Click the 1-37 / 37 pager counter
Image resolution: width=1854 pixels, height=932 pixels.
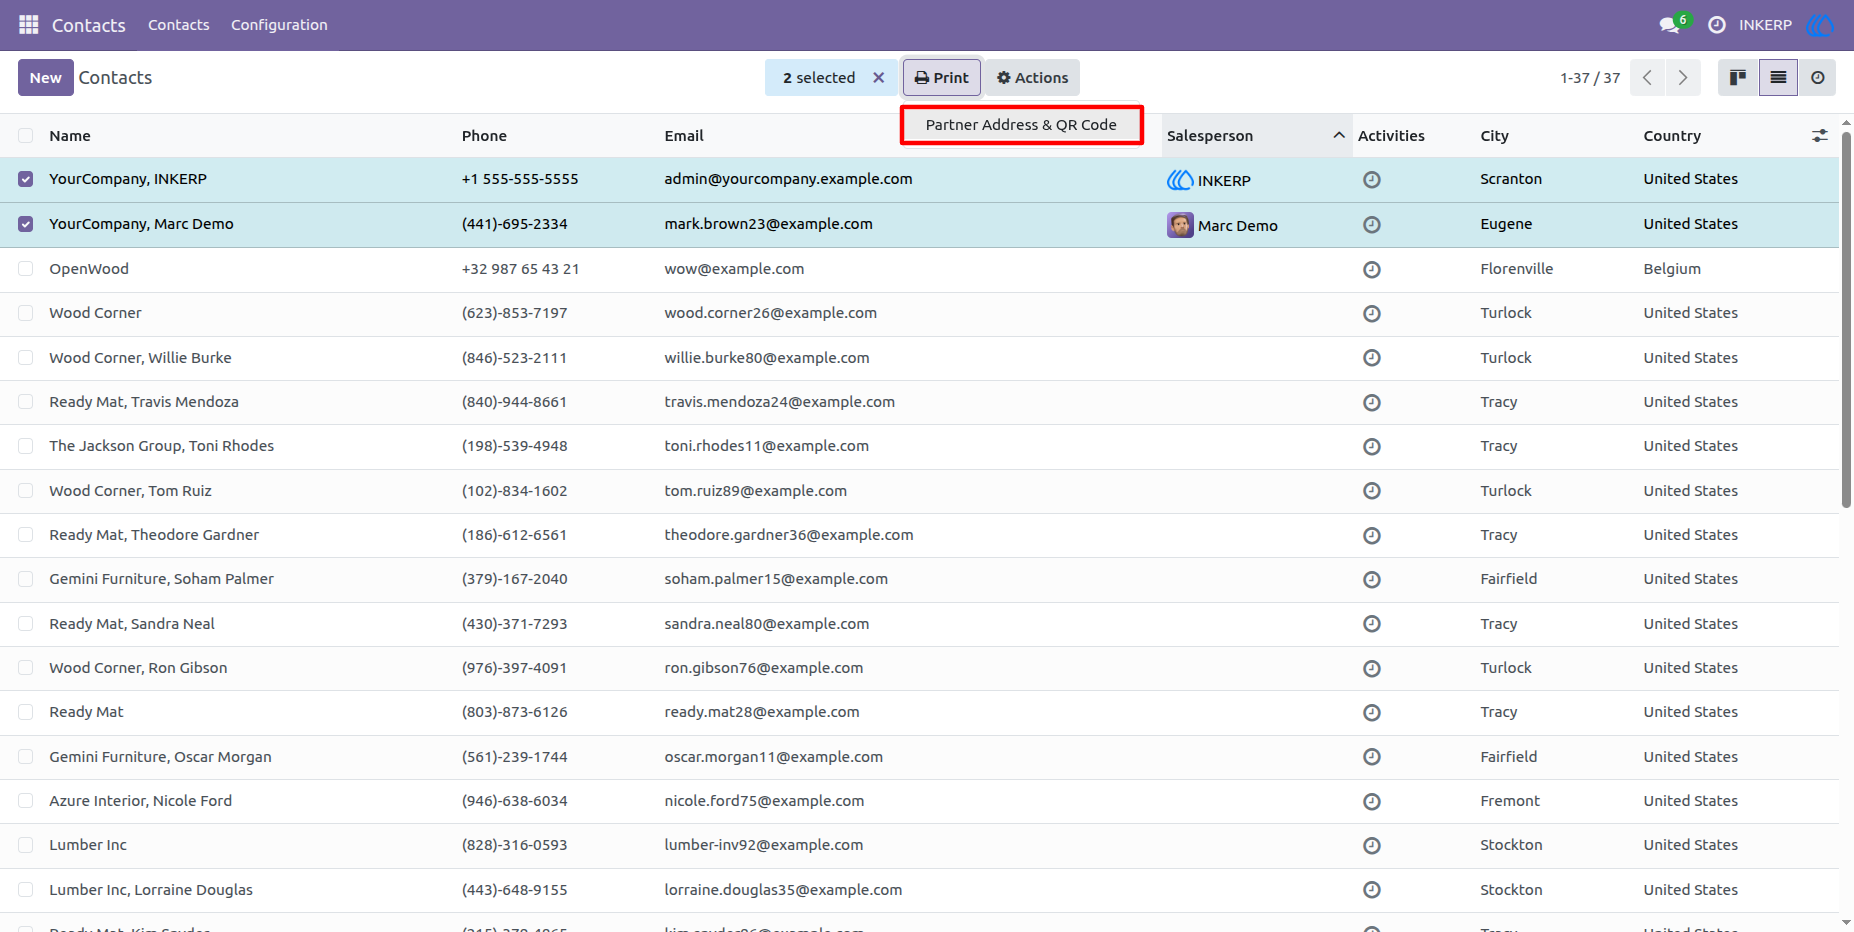point(1590,78)
